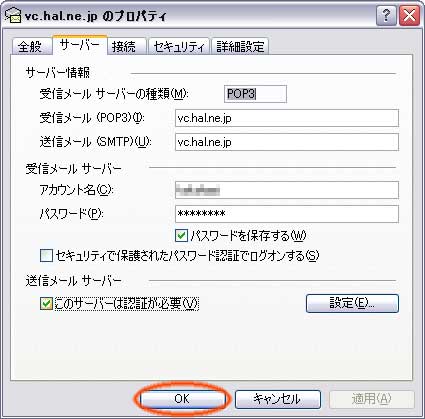
Task: Open the 接続 tab
Action: click(x=125, y=46)
